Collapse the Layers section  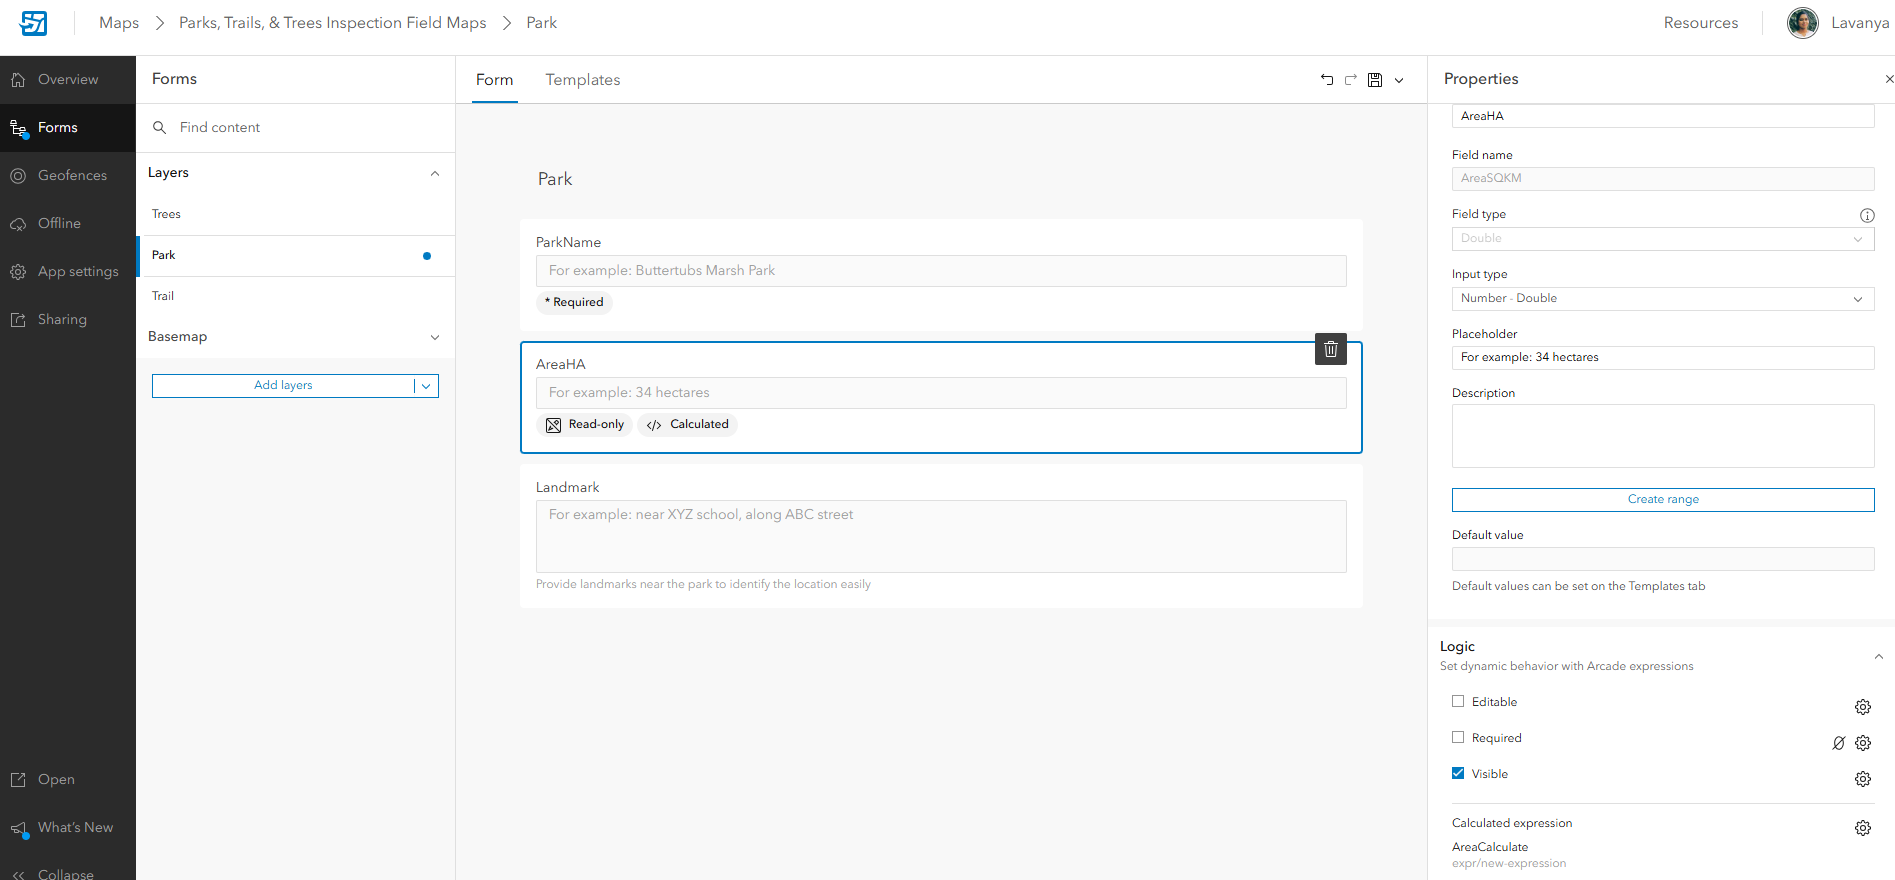pos(435,173)
